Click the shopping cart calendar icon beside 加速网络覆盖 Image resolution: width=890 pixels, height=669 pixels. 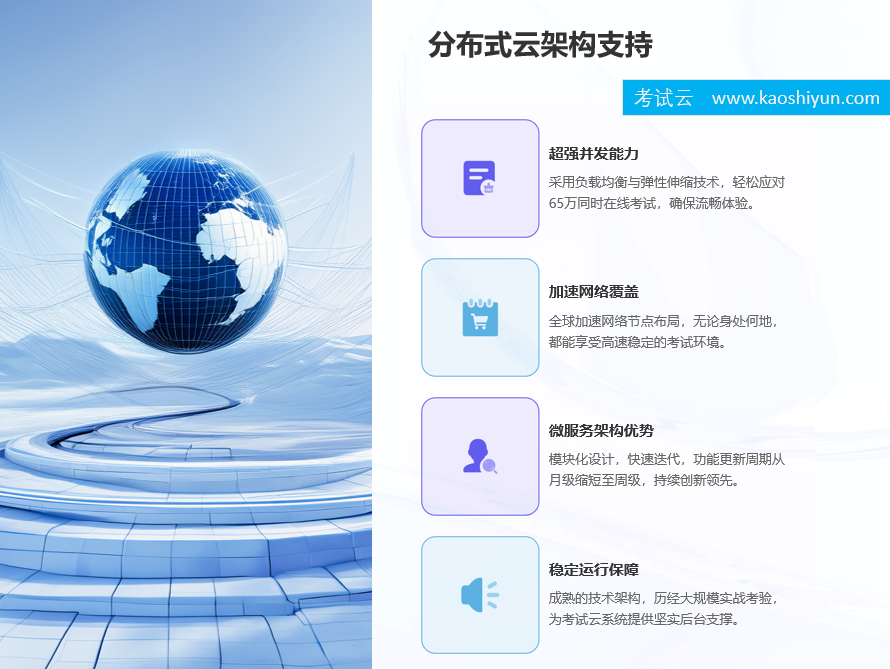click(x=480, y=317)
